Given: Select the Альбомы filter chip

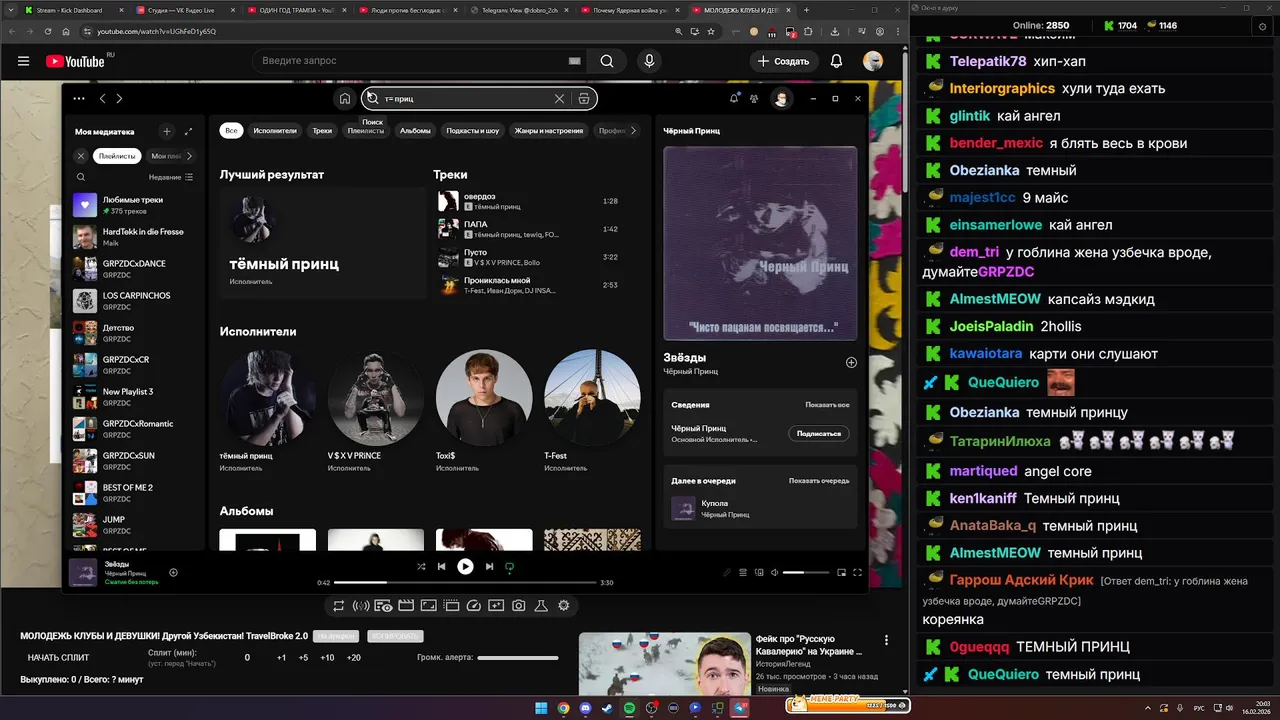Looking at the screenshot, I should (x=415, y=130).
